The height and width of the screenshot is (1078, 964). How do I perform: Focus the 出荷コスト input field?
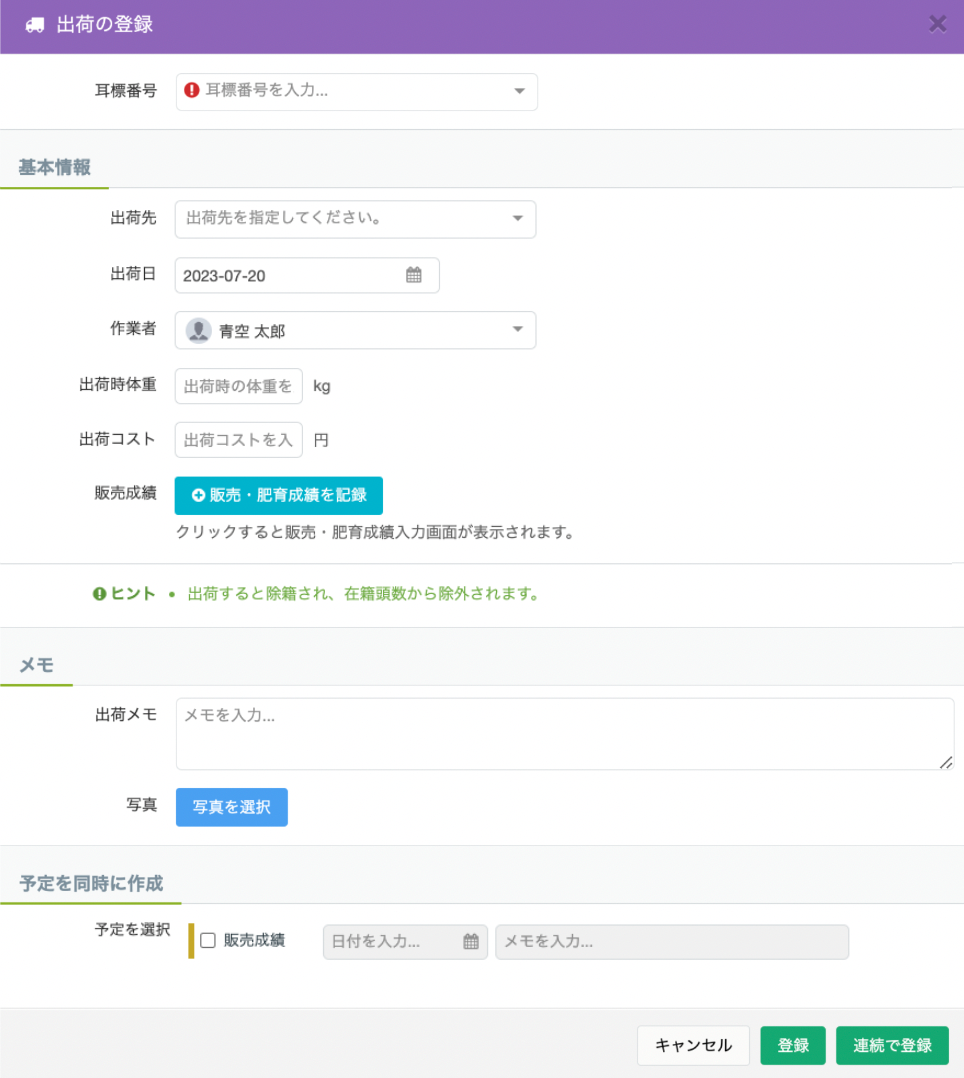(x=239, y=440)
